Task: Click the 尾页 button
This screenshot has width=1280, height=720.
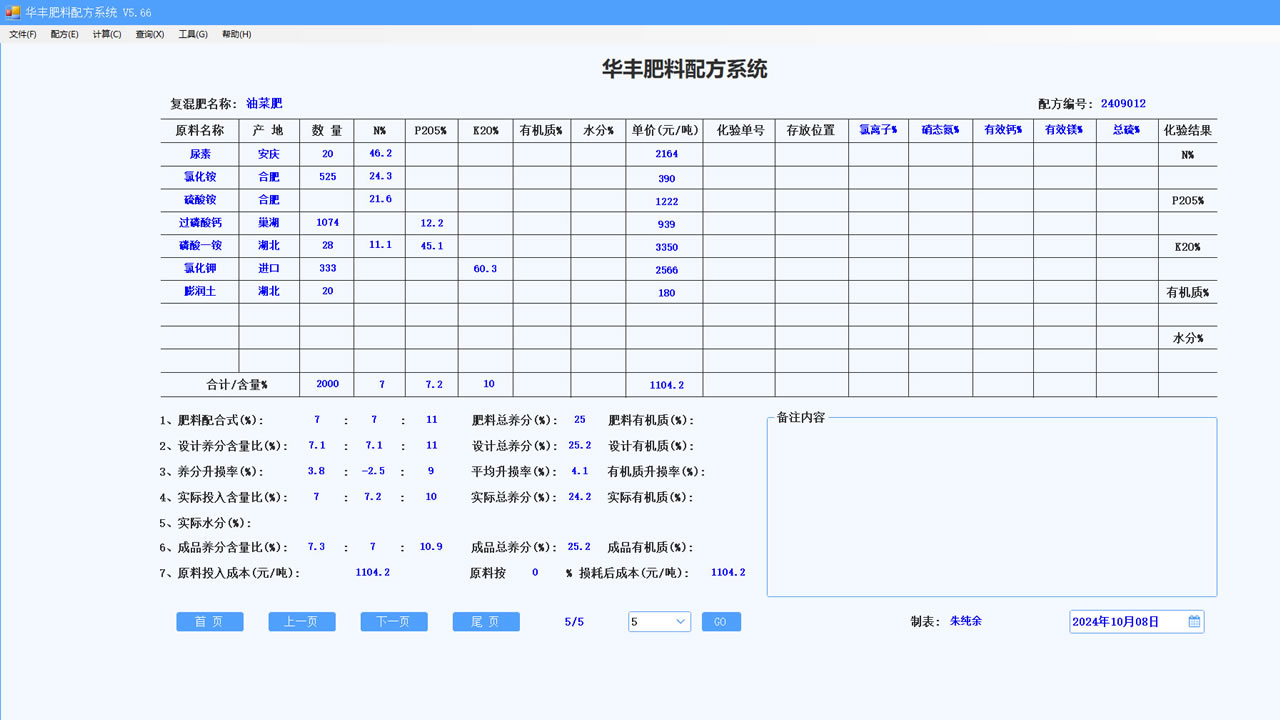Action: point(485,621)
